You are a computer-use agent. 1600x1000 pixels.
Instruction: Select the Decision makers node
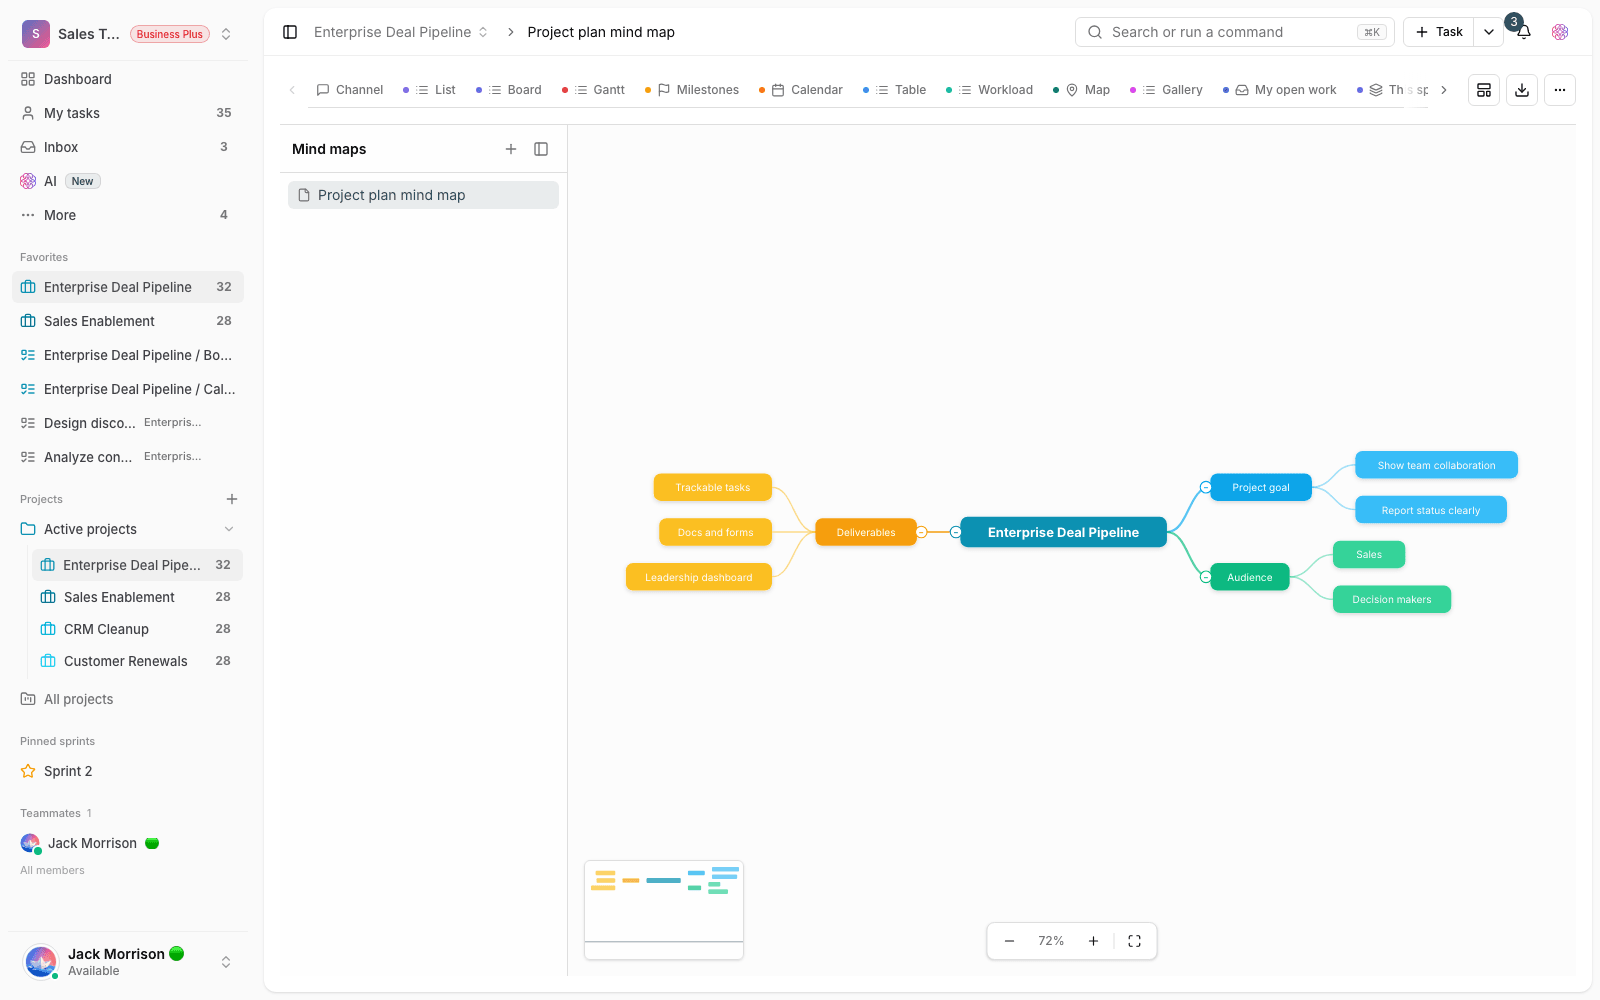(1392, 600)
